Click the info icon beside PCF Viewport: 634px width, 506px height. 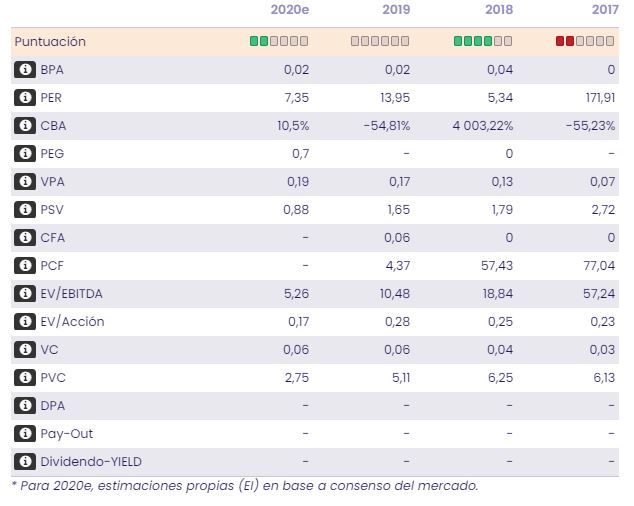click(25, 266)
